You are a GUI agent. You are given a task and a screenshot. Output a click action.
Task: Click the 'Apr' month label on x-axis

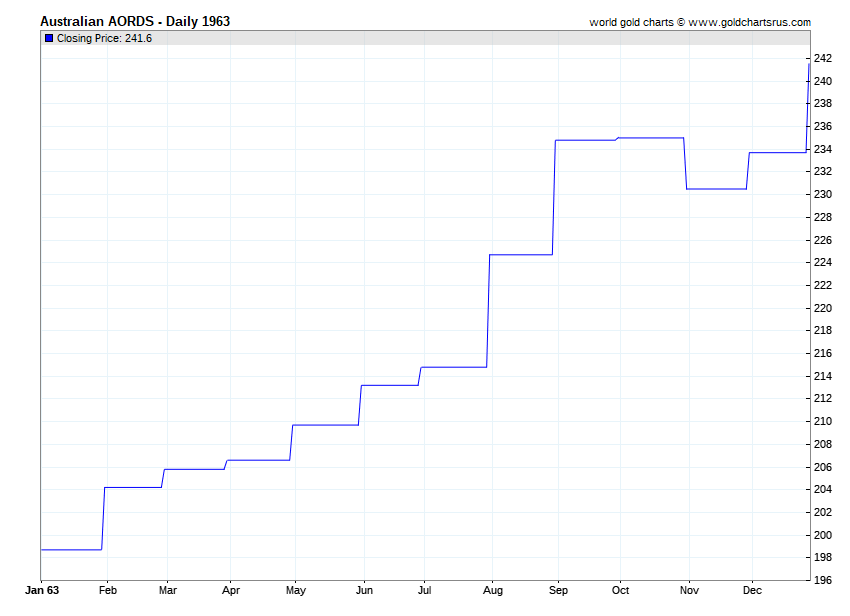(231, 591)
